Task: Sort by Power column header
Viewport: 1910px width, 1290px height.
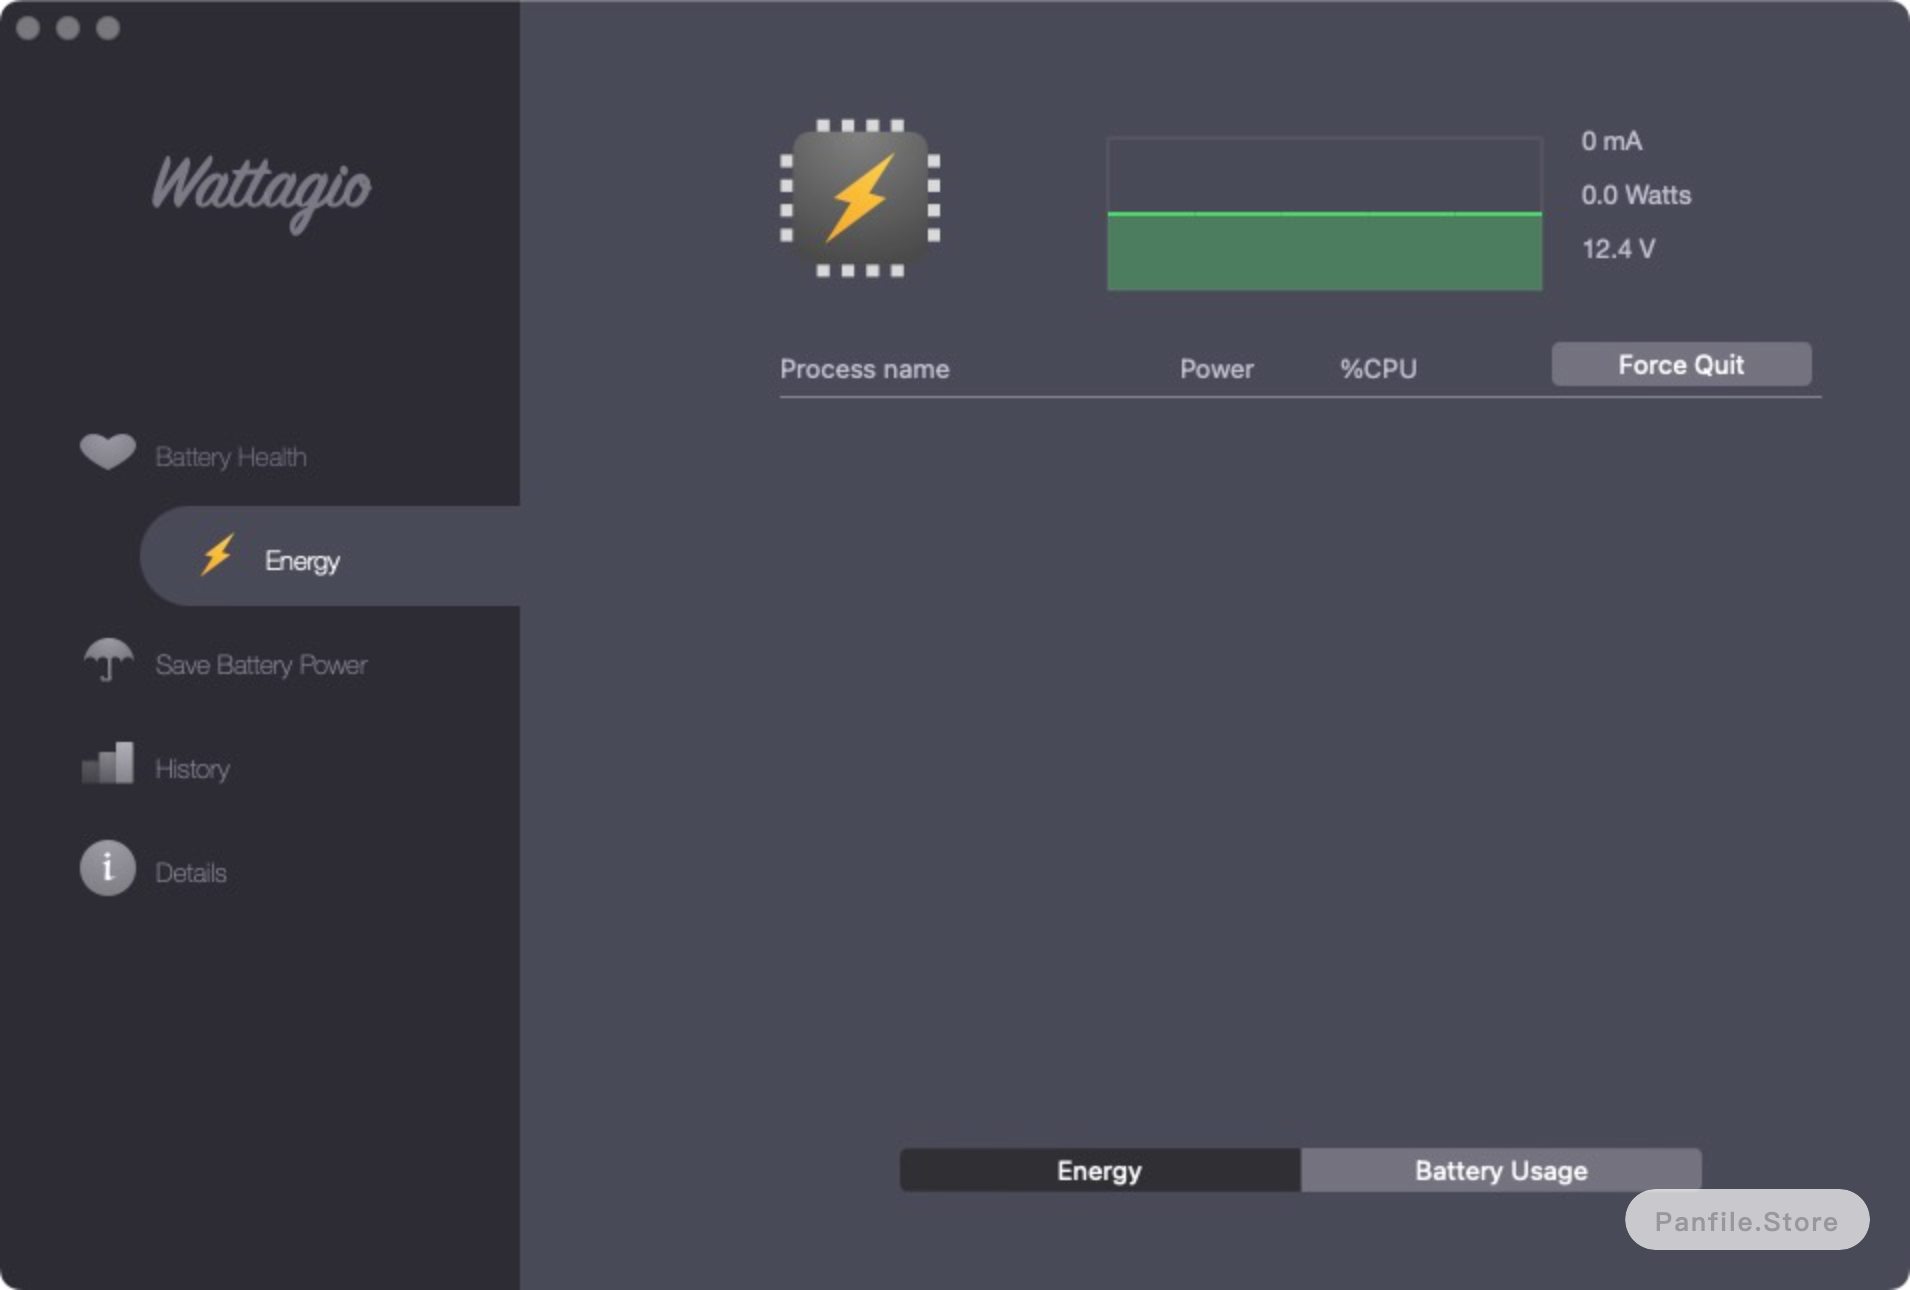Action: tap(1216, 369)
